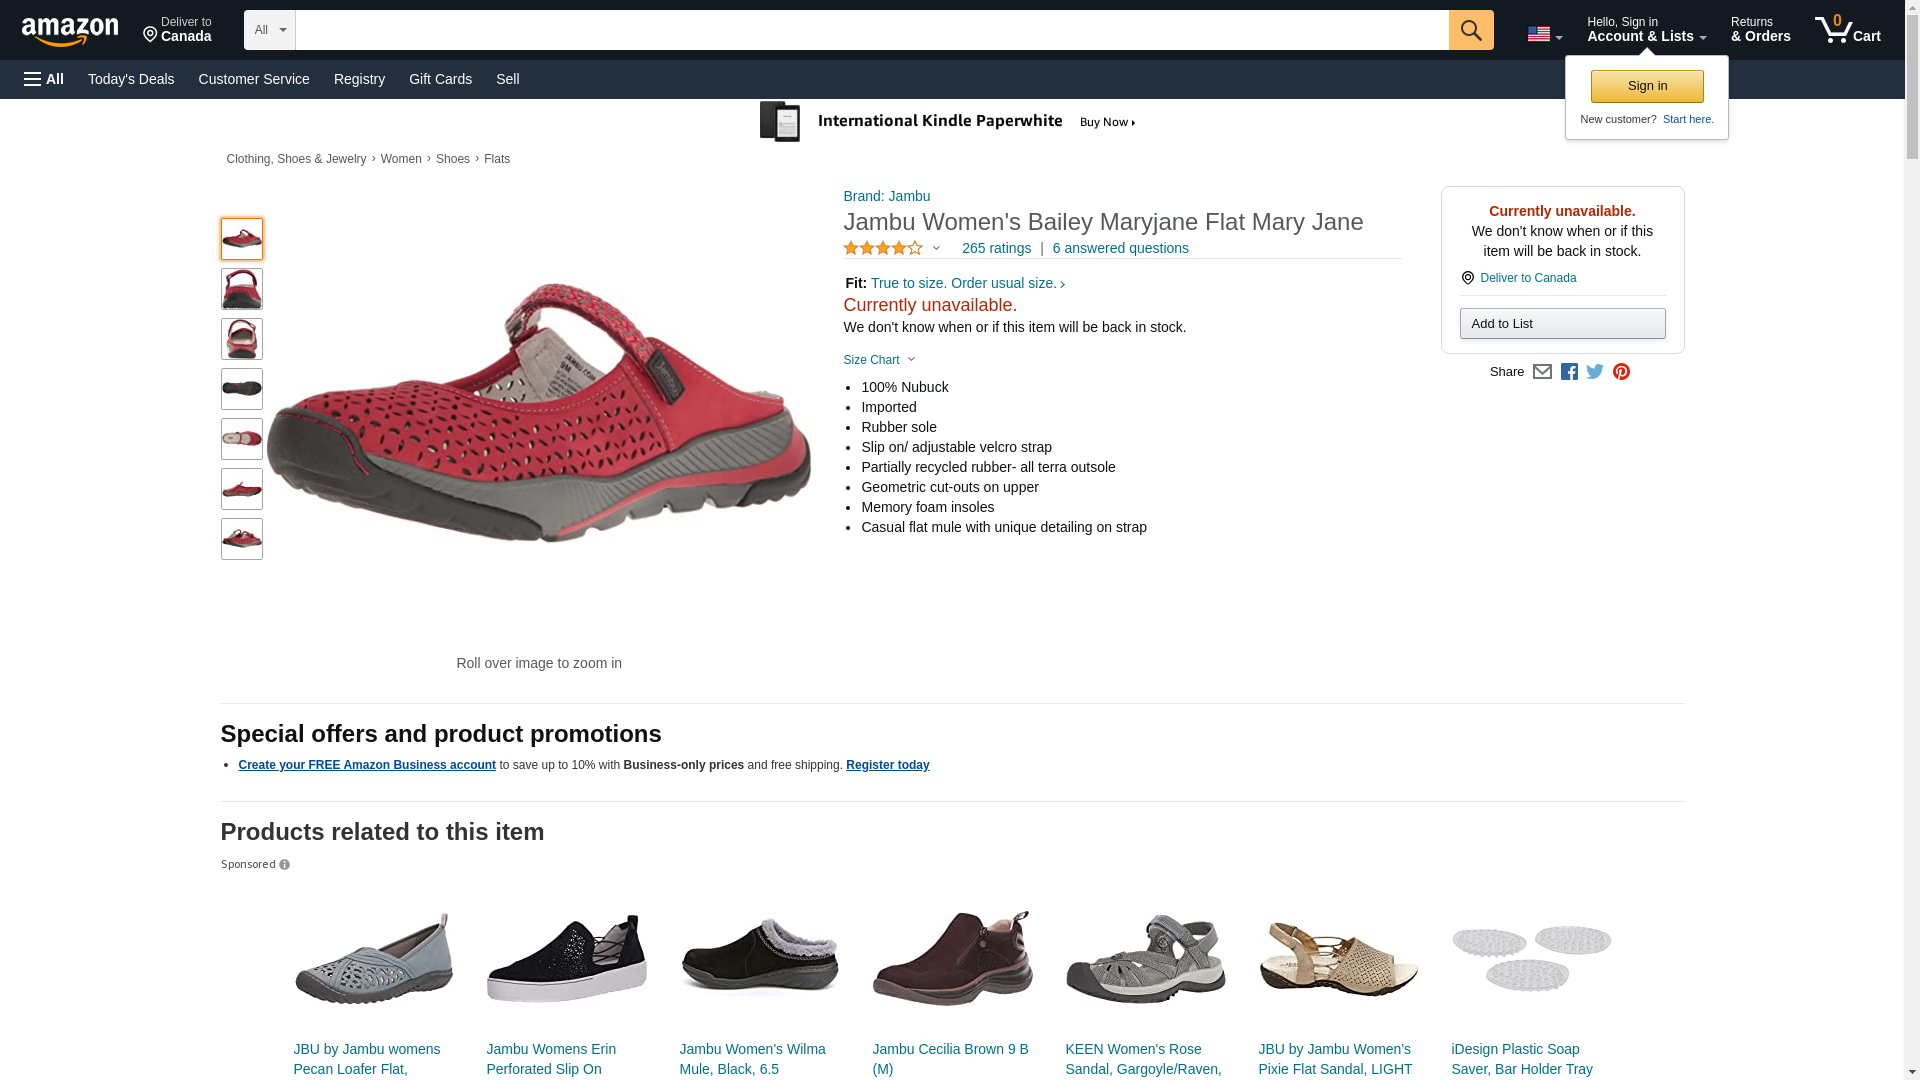1920x1080 pixels.
Task: Expand the Size Chart dropdown
Action: tap(879, 360)
